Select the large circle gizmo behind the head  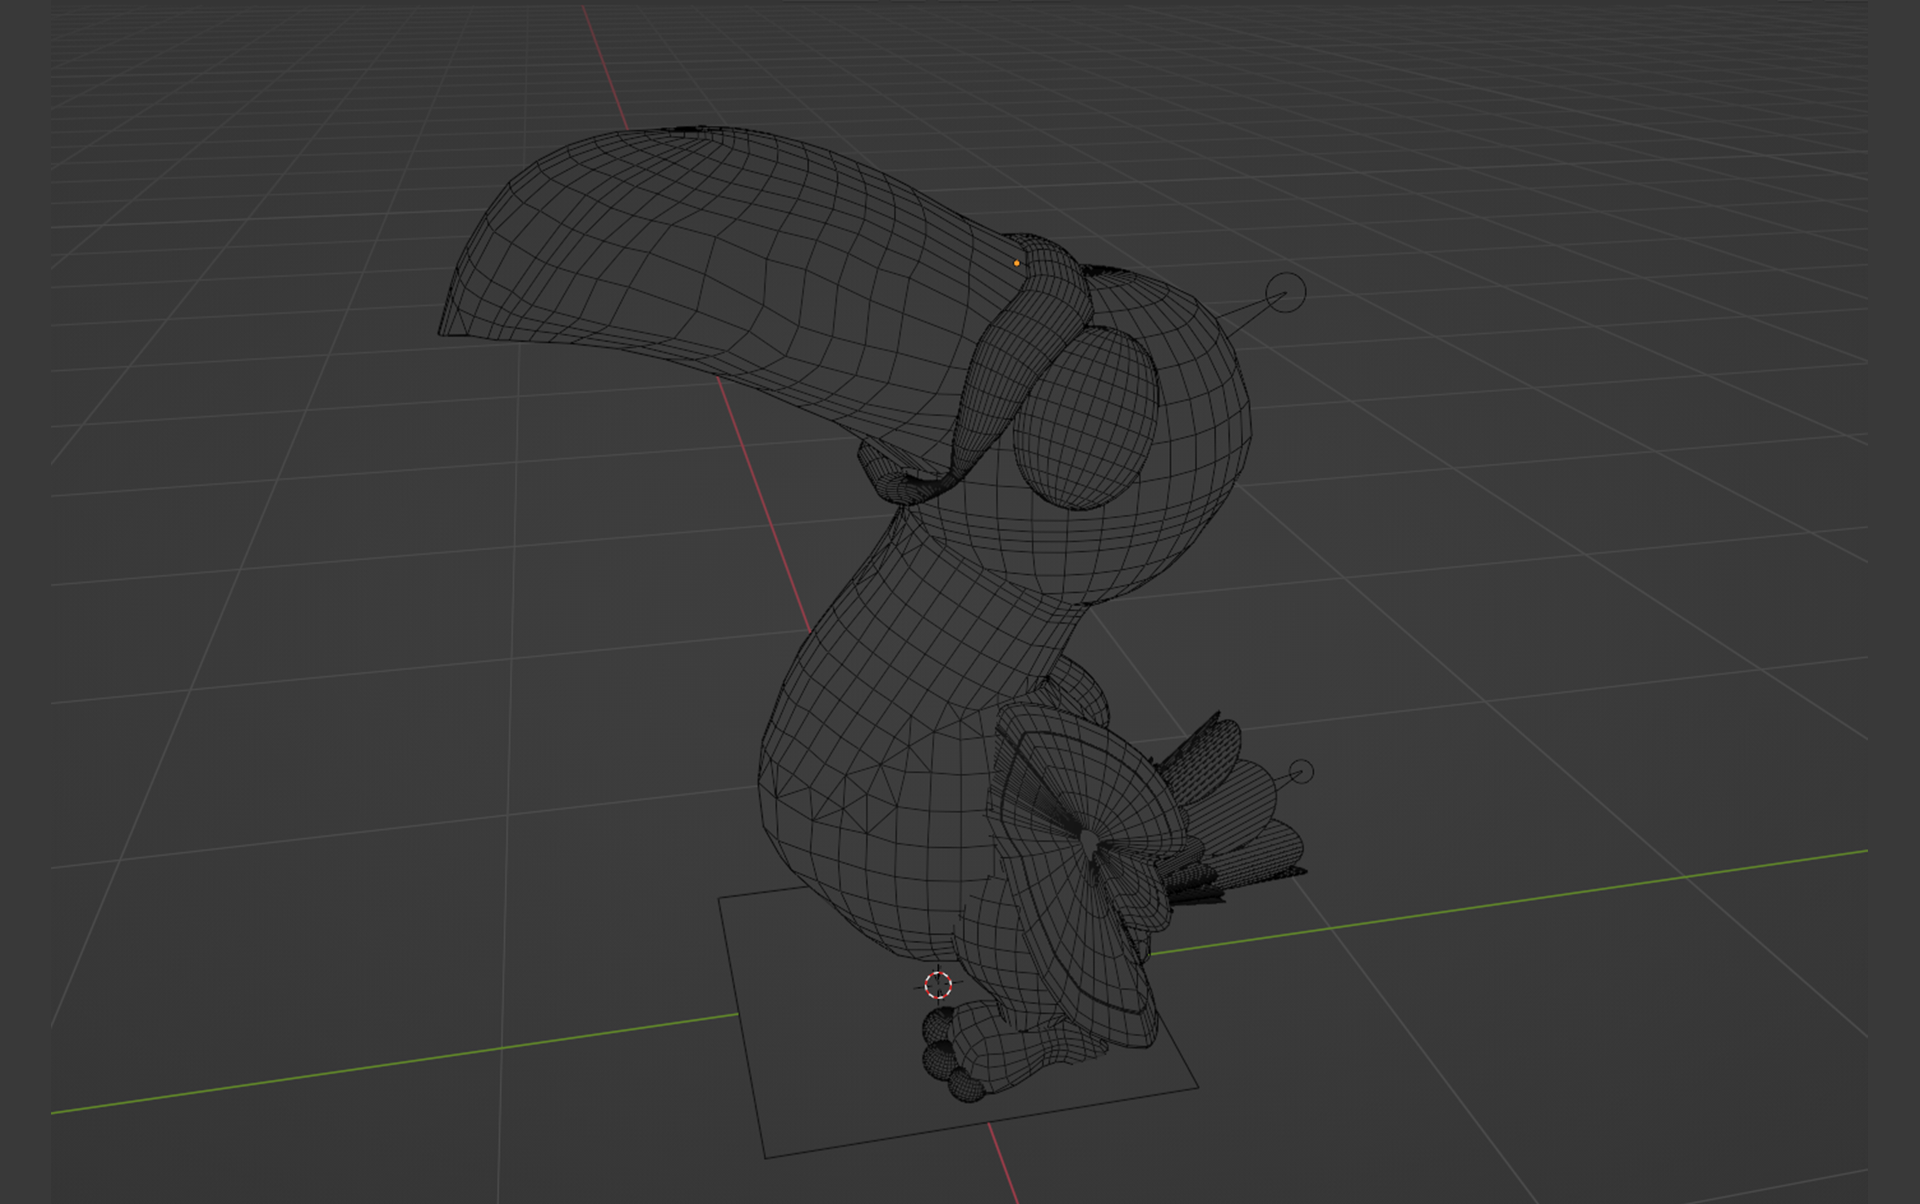coord(1285,293)
